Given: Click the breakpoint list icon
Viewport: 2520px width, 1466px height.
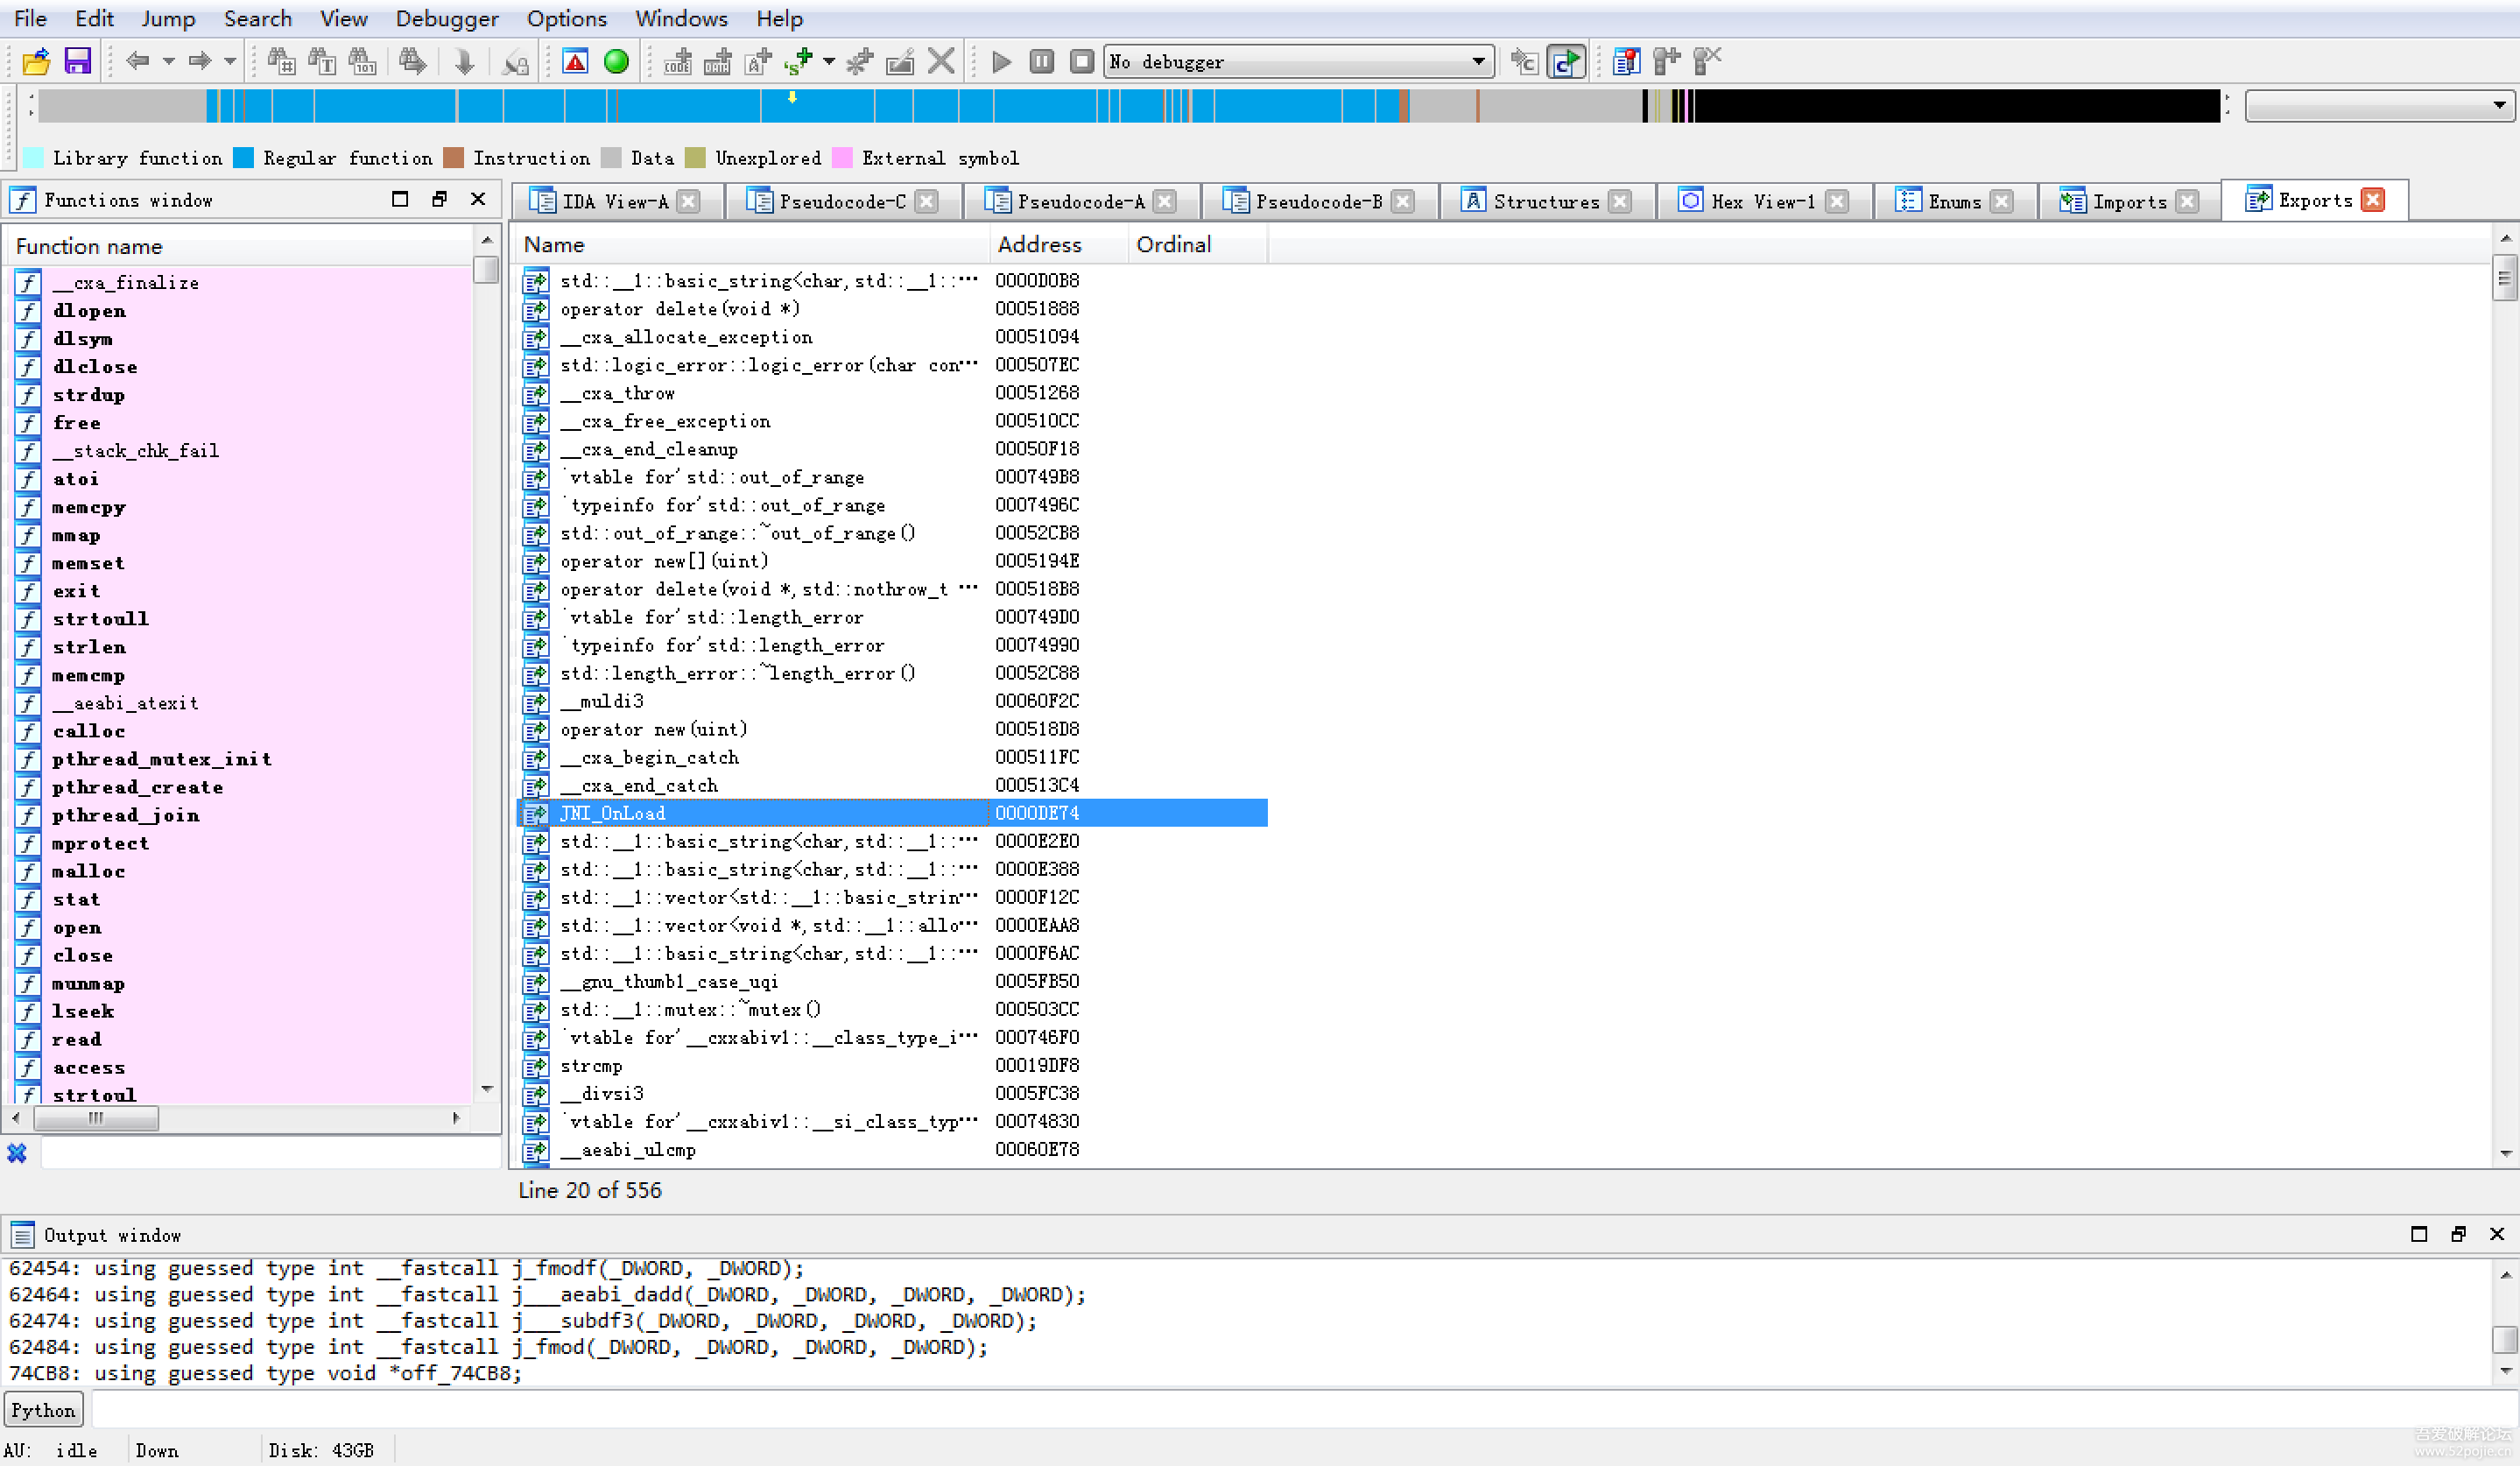Looking at the screenshot, I should (x=1625, y=61).
